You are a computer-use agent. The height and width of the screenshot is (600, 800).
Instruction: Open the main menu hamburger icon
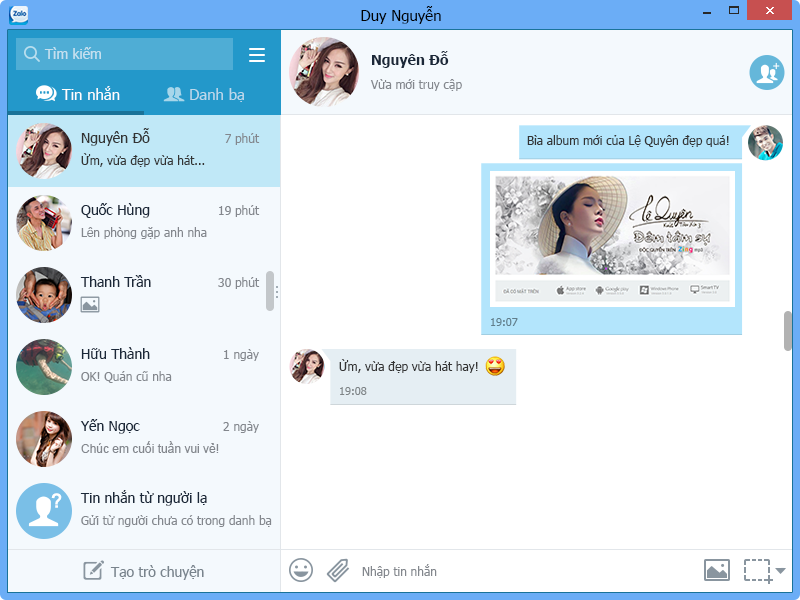[257, 55]
